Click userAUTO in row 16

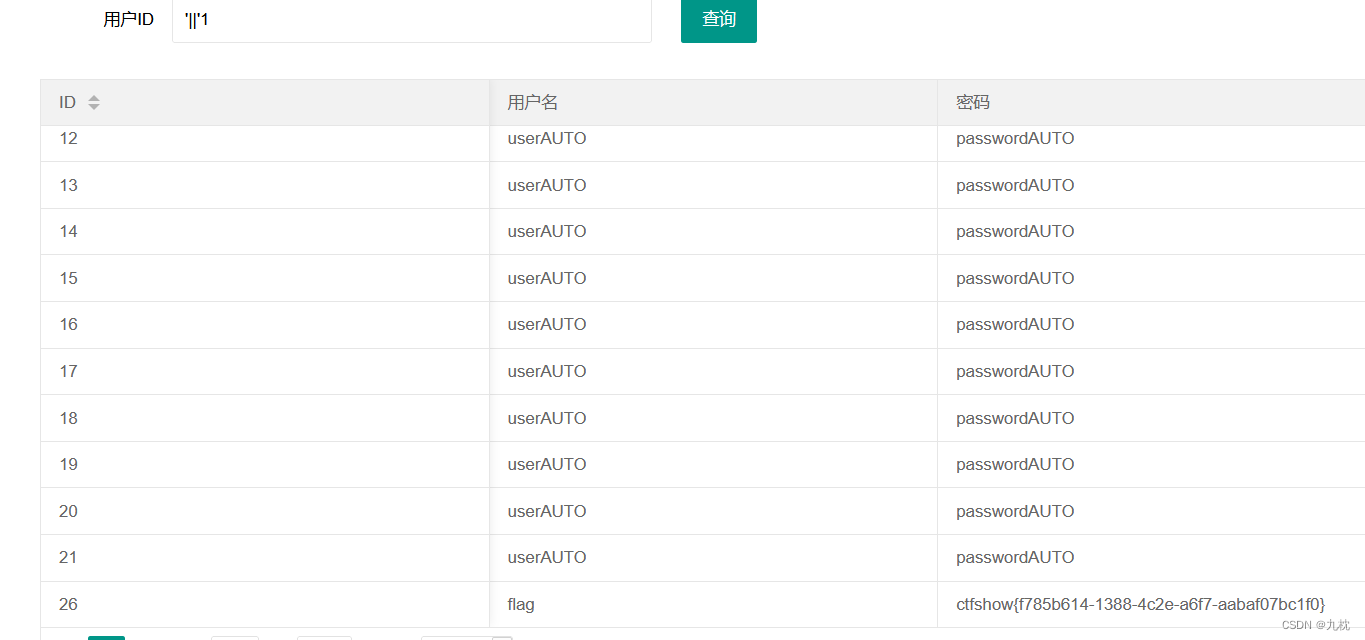click(547, 324)
